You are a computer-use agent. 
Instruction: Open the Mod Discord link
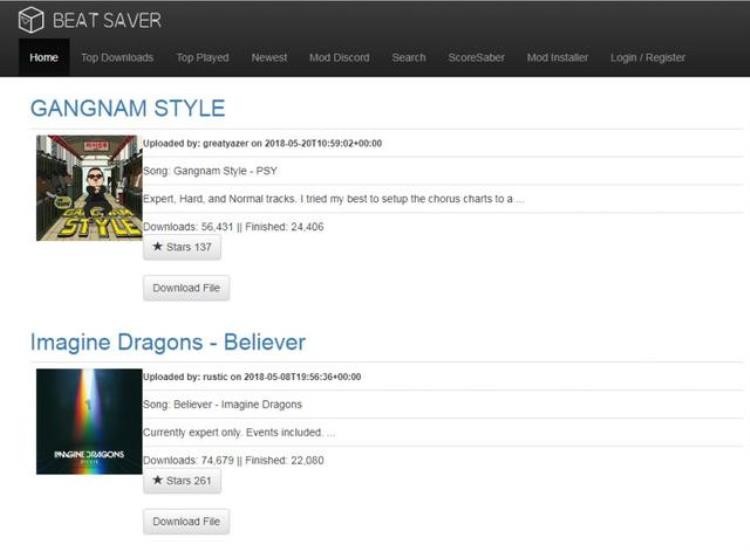point(339,58)
